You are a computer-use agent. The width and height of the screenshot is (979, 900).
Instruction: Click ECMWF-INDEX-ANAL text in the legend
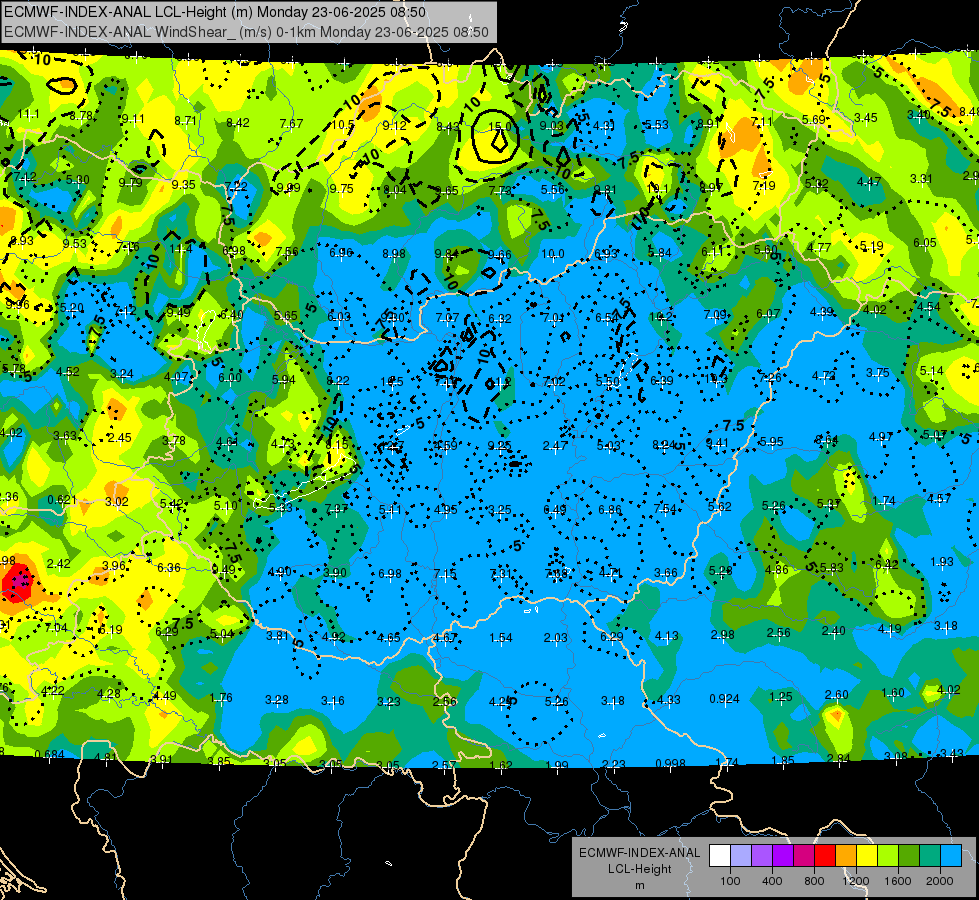[639, 853]
